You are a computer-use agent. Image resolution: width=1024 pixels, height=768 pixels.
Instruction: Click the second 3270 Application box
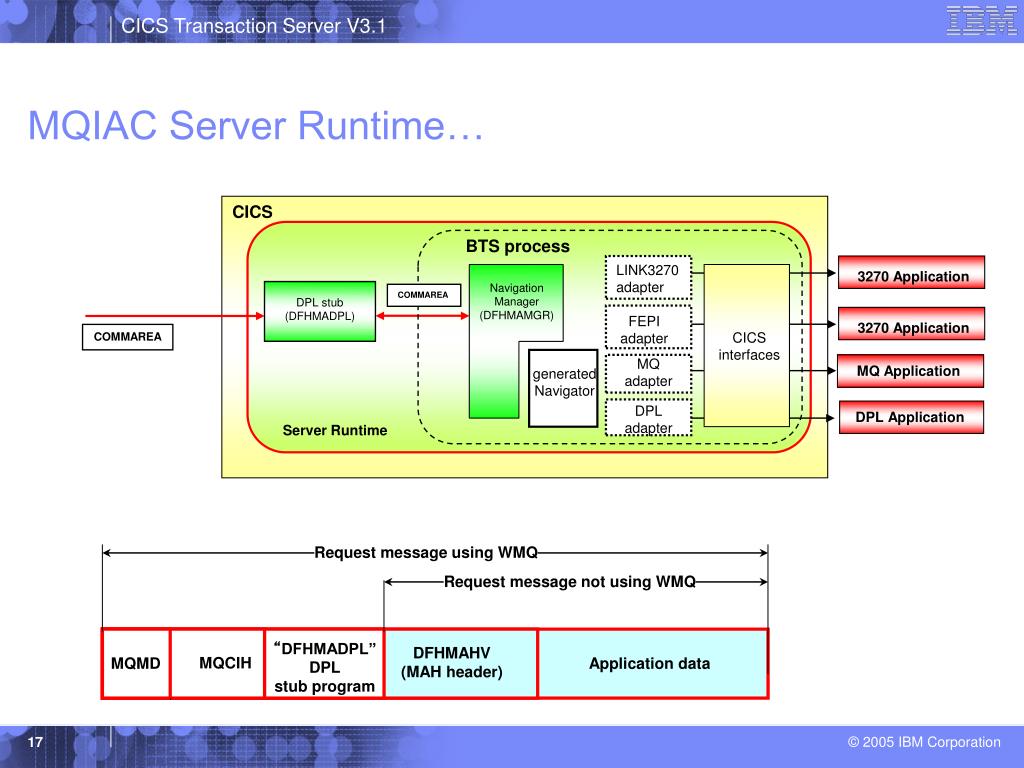(x=912, y=325)
